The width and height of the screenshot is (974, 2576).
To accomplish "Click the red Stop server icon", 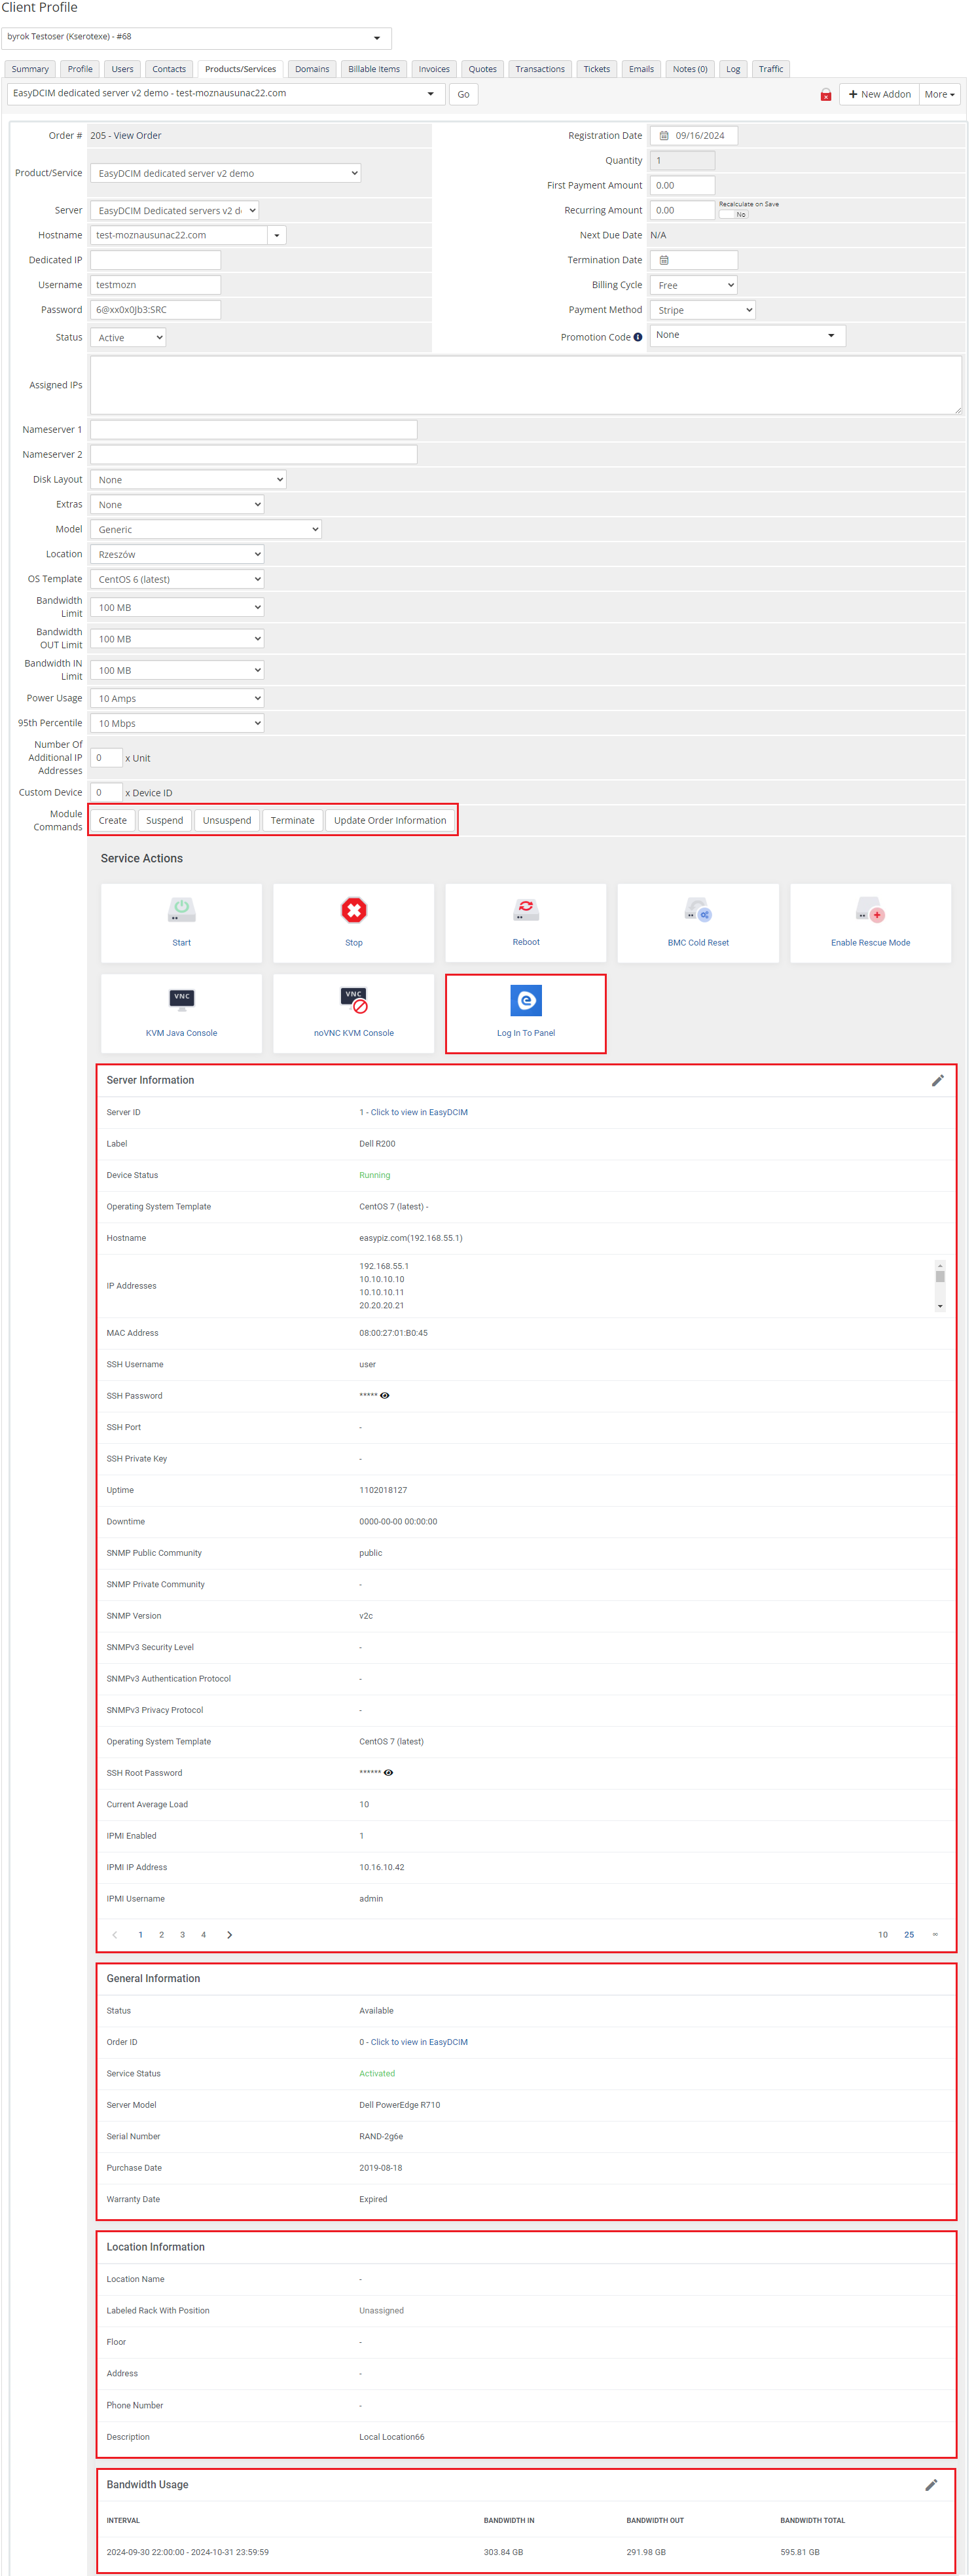I will 353,910.
